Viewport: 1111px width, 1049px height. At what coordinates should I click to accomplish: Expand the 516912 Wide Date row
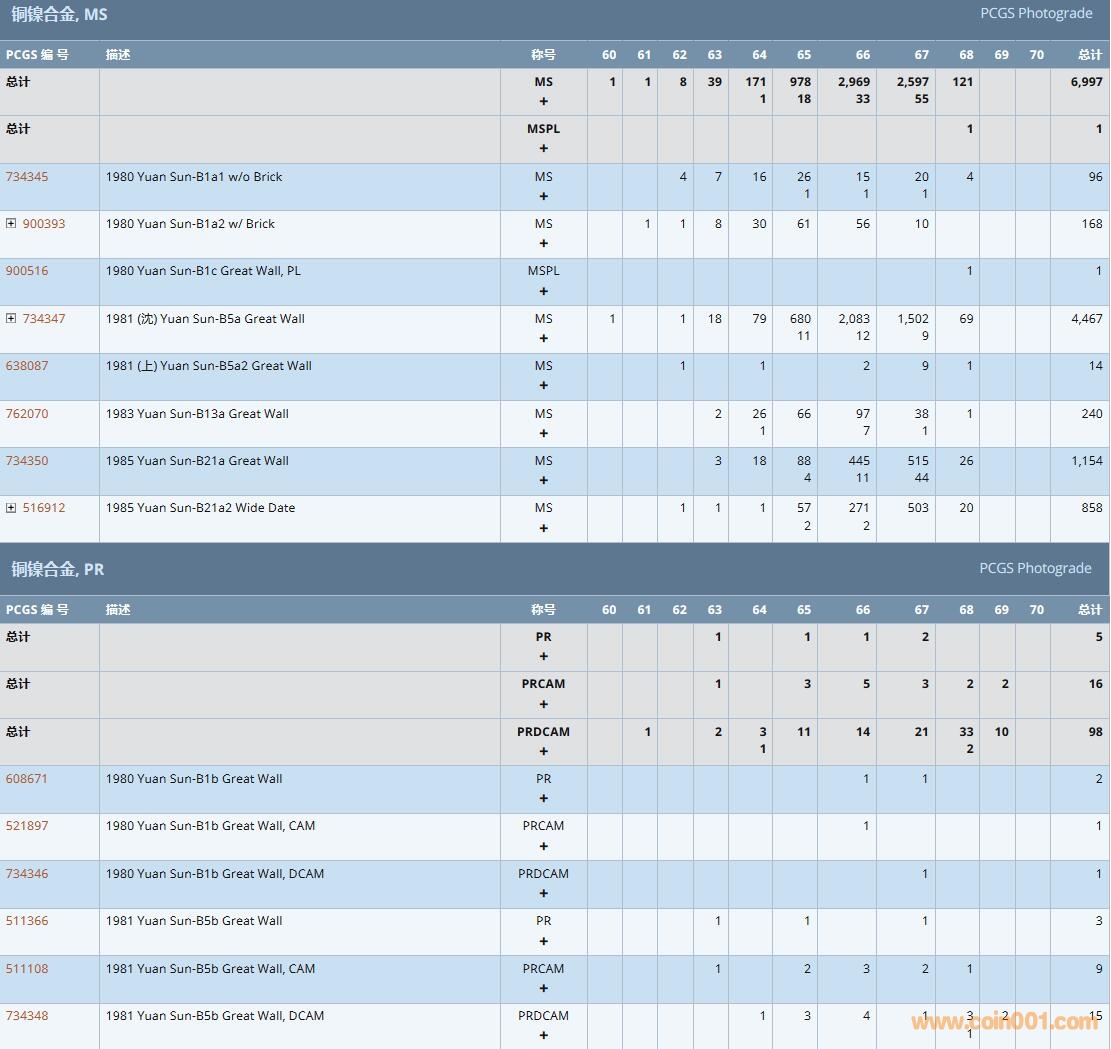pyautogui.click(x=11, y=508)
